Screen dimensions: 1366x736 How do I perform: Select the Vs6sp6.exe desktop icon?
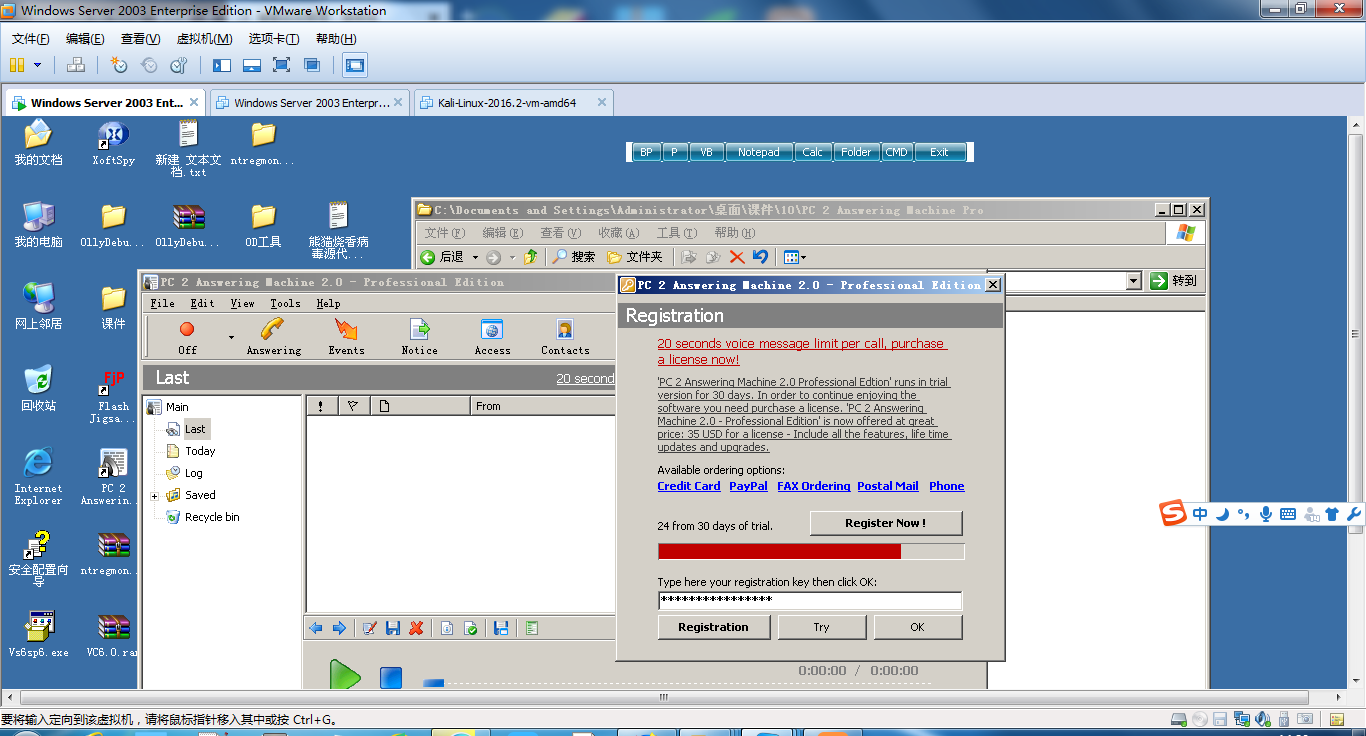click(x=38, y=634)
